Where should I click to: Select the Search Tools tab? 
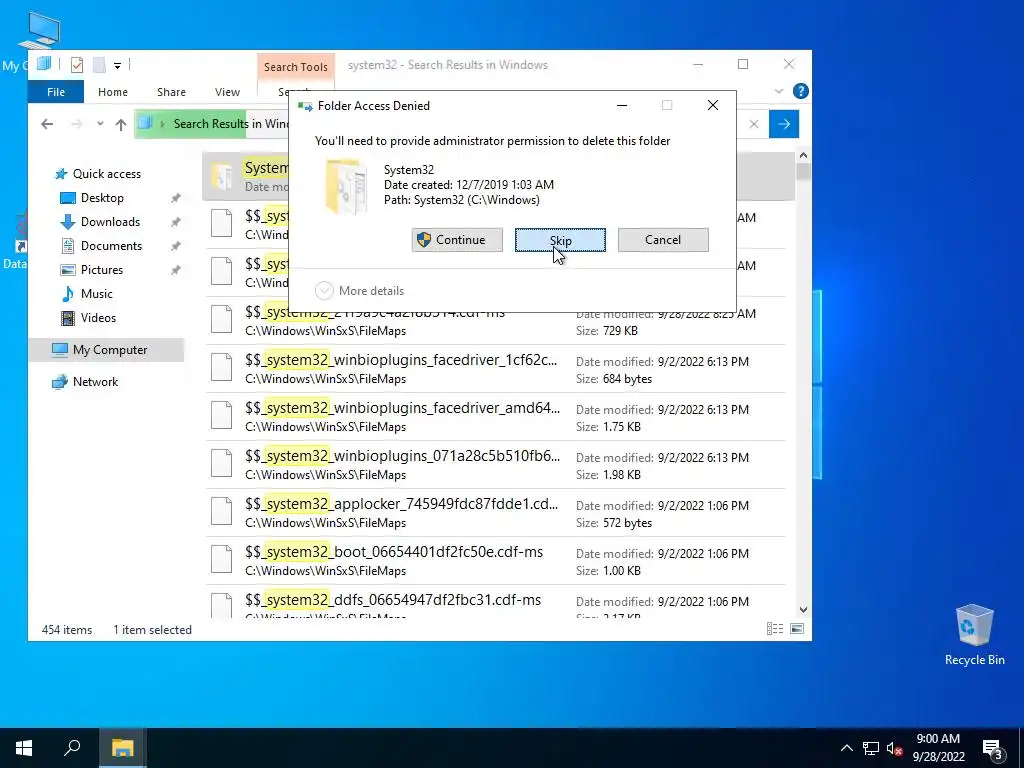click(x=296, y=67)
